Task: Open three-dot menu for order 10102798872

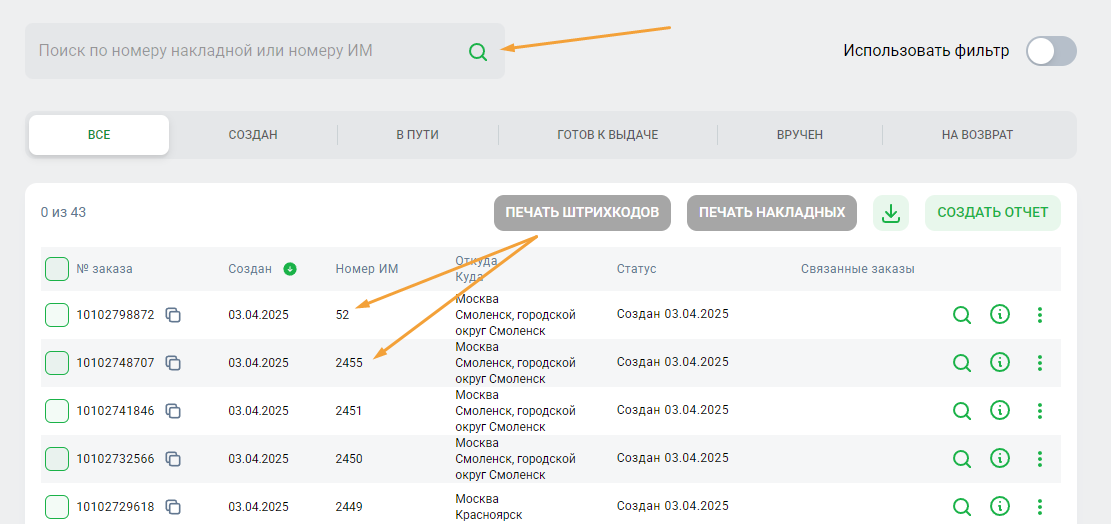Action: (x=1040, y=315)
